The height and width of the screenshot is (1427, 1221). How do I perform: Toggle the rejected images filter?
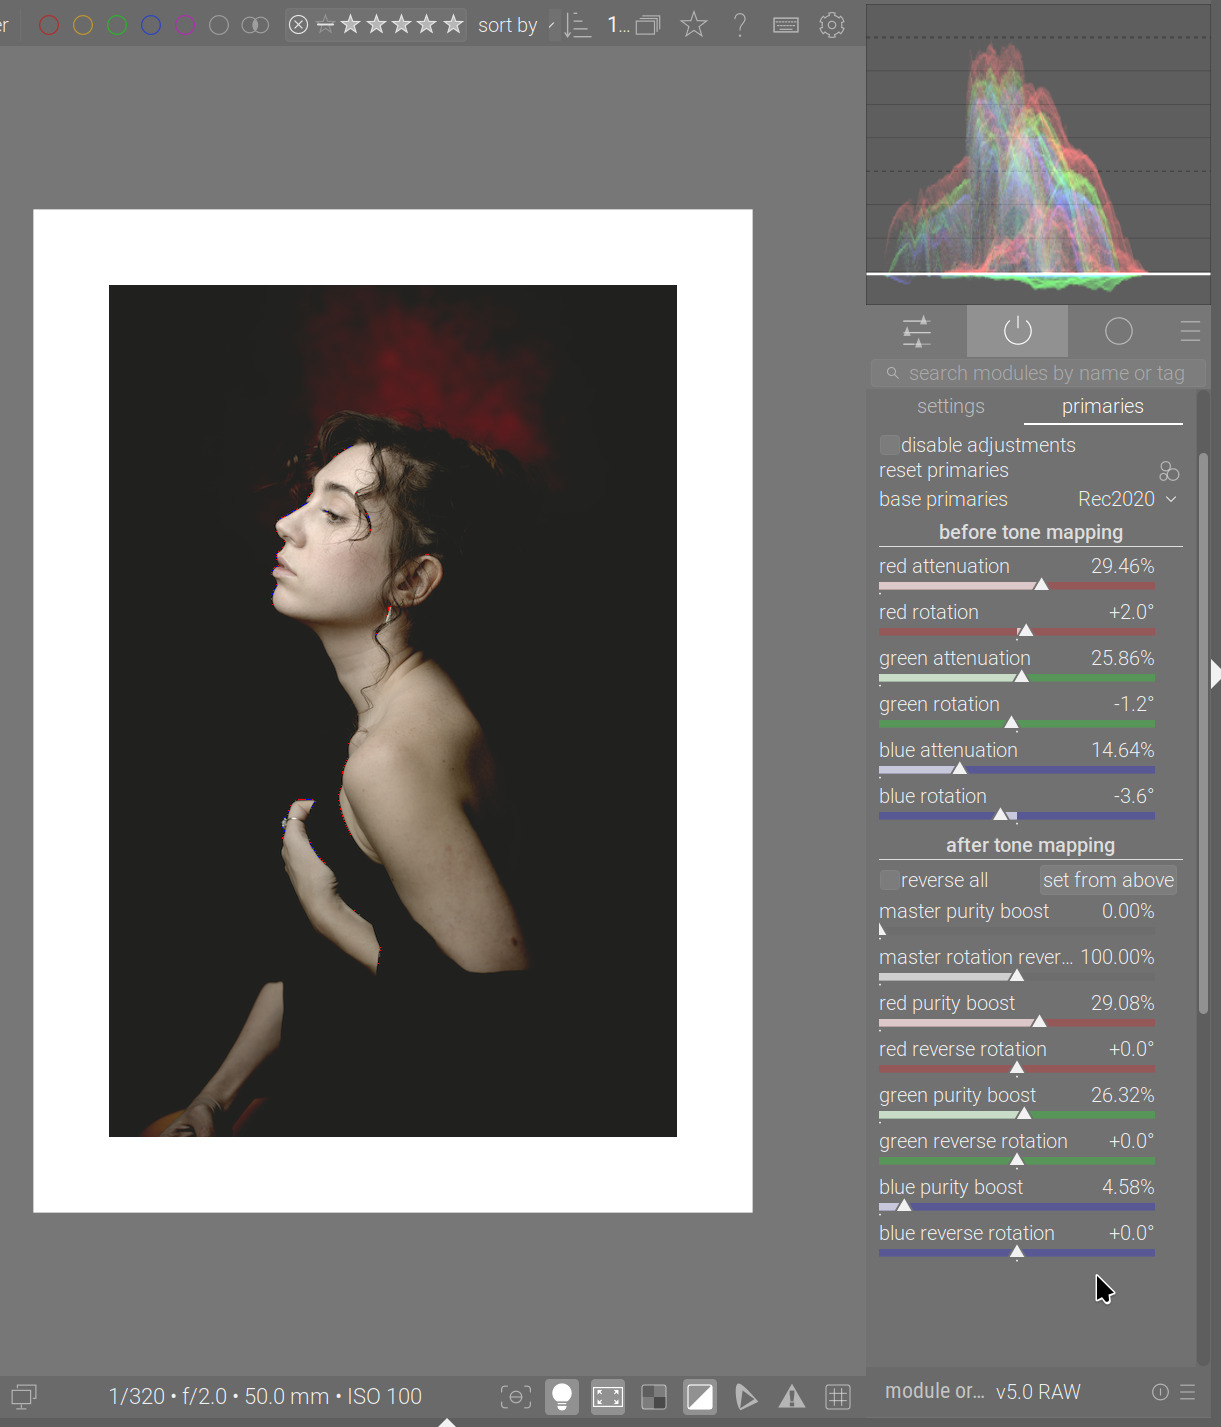point(298,25)
